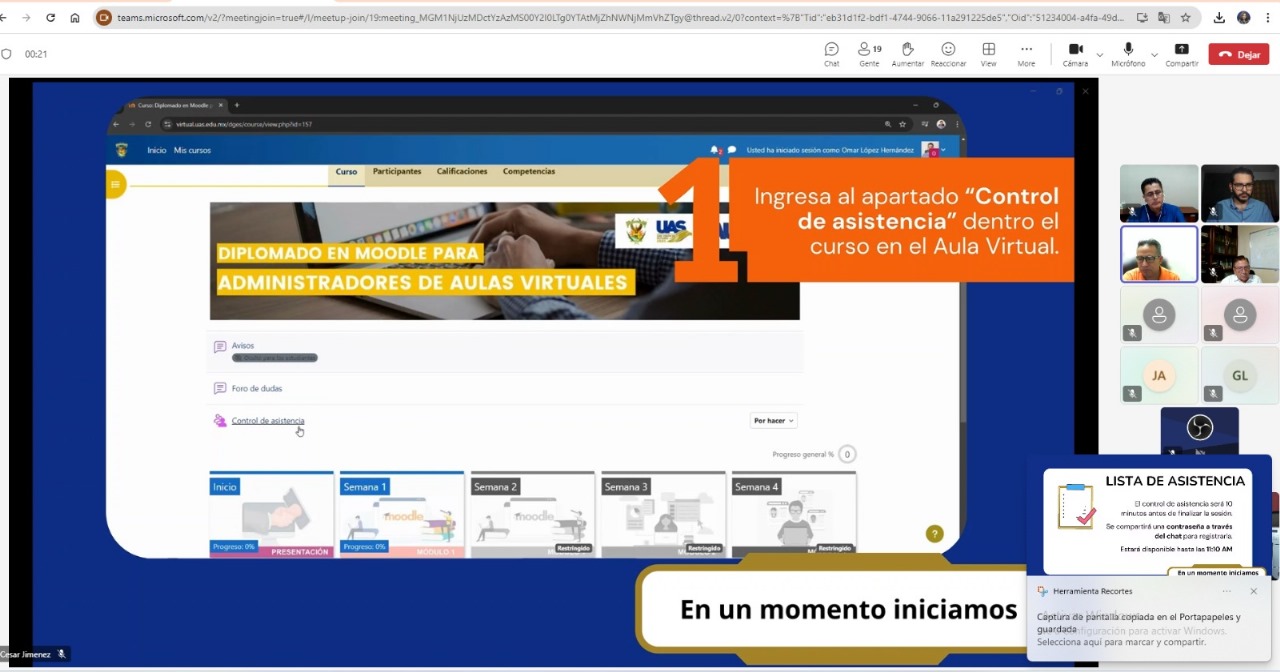1280x672 pixels.
Task: Click the translate page icon
Action: click(1164, 17)
